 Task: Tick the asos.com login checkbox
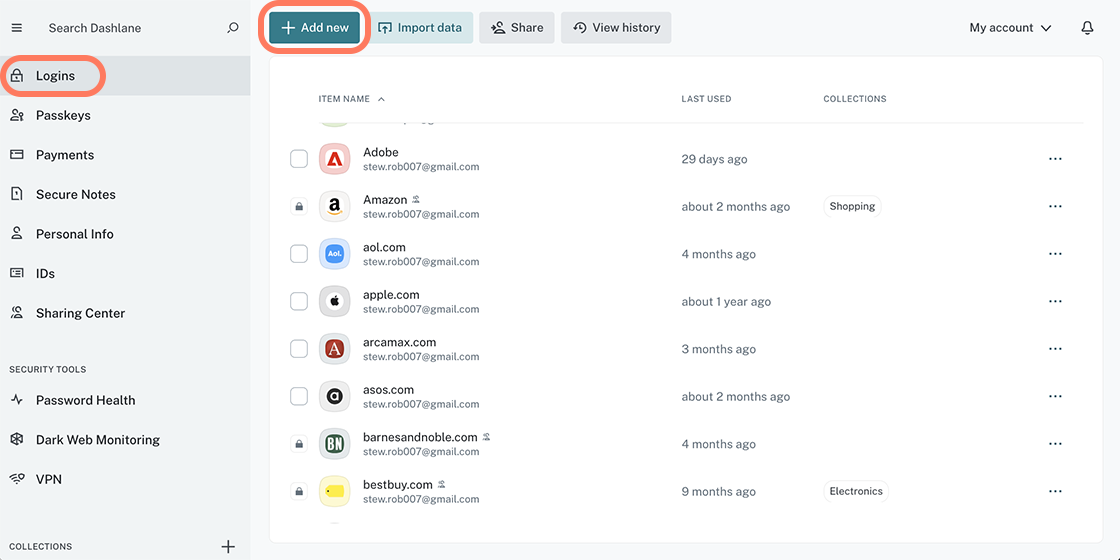[x=299, y=397]
